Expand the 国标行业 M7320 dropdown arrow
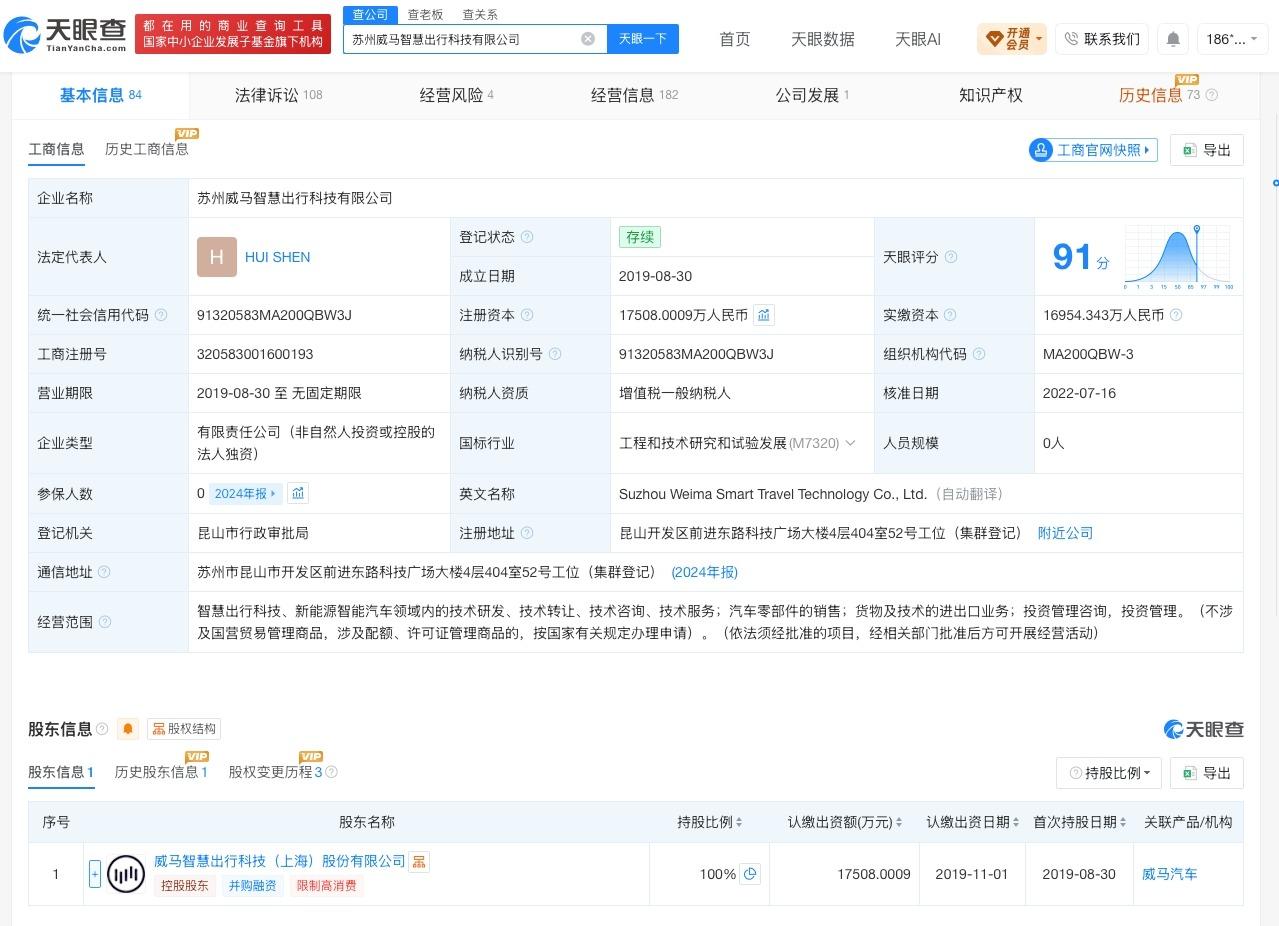Image resolution: width=1279 pixels, height=926 pixels. (x=850, y=443)
